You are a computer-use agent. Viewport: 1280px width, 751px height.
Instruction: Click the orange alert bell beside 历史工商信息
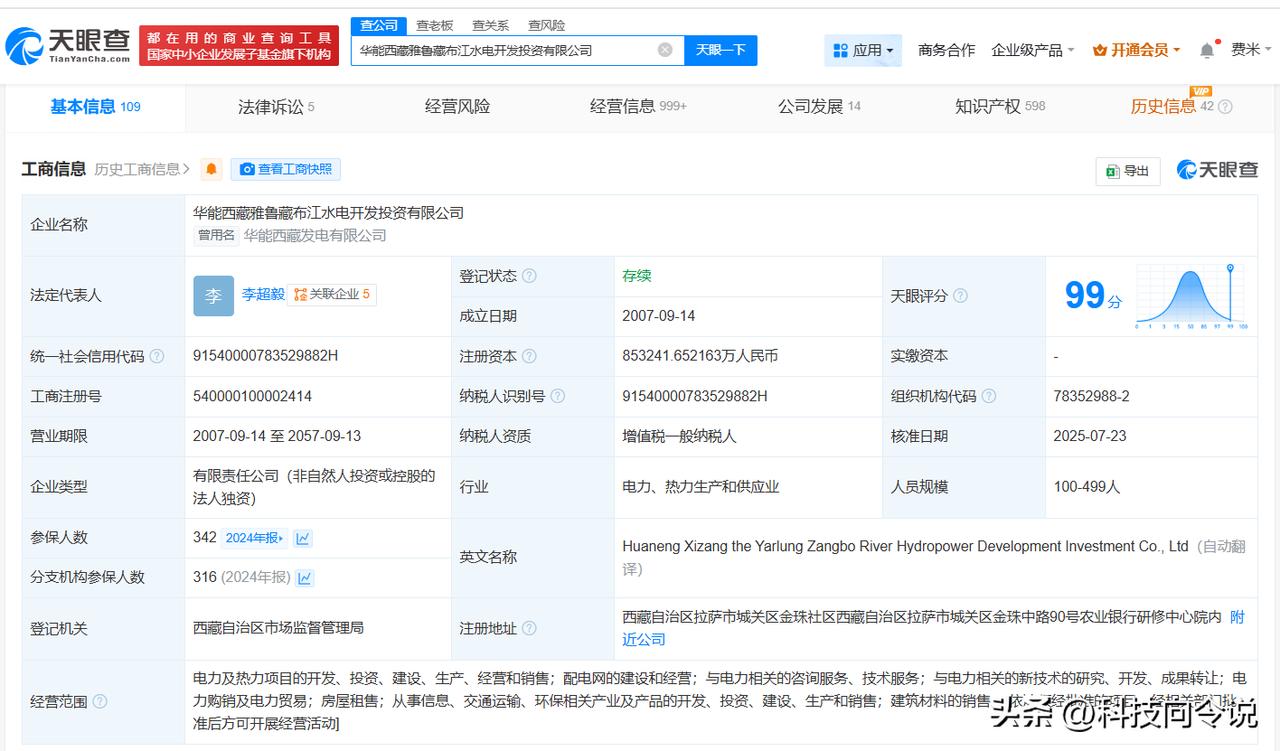pos(211,169)
